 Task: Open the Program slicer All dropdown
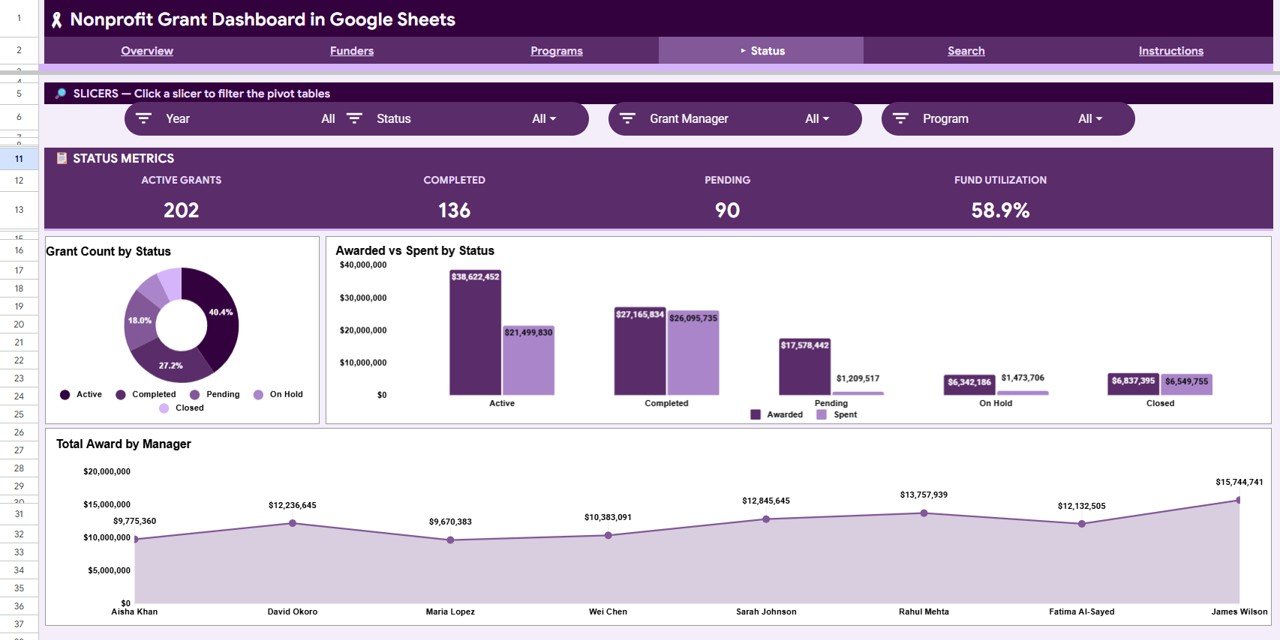pos(1090,119)
